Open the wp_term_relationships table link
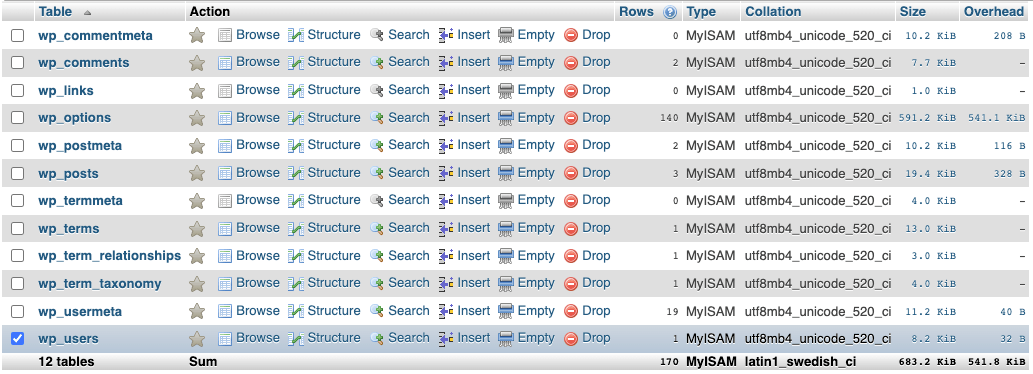 click(x=109, y=255)
